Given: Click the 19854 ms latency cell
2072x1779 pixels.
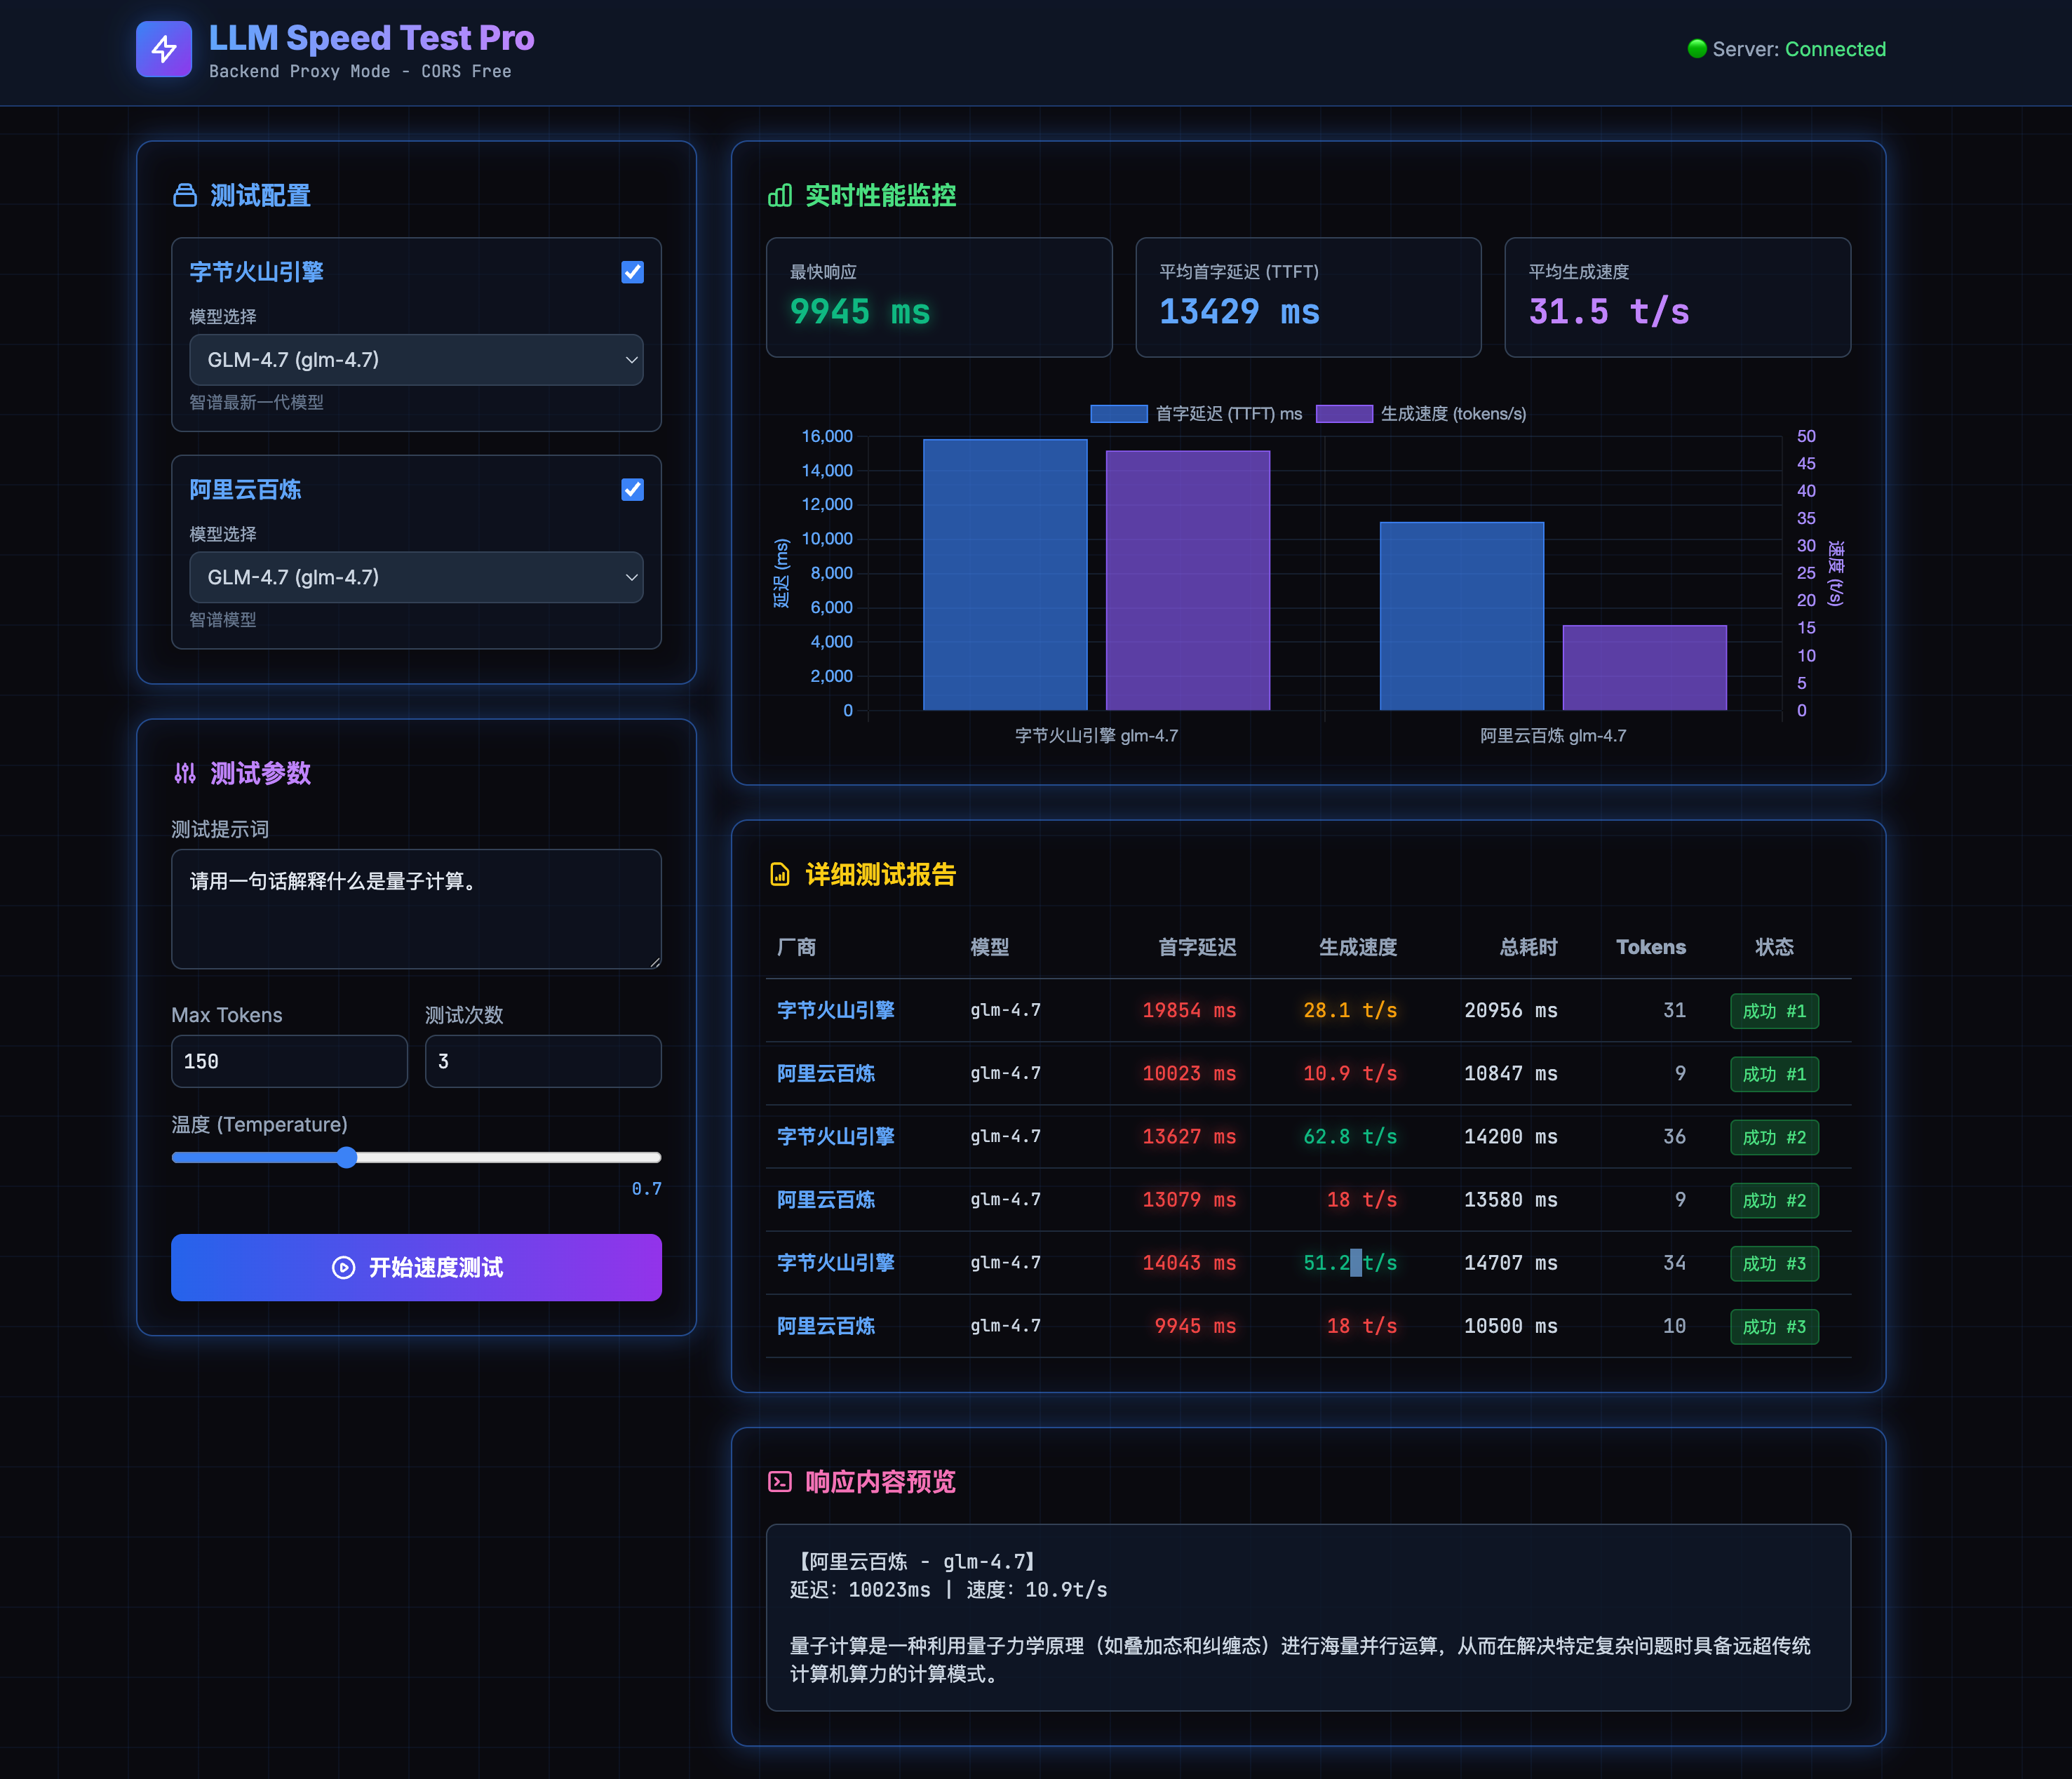Looking at the screenshot, I should [1189, 1010].
